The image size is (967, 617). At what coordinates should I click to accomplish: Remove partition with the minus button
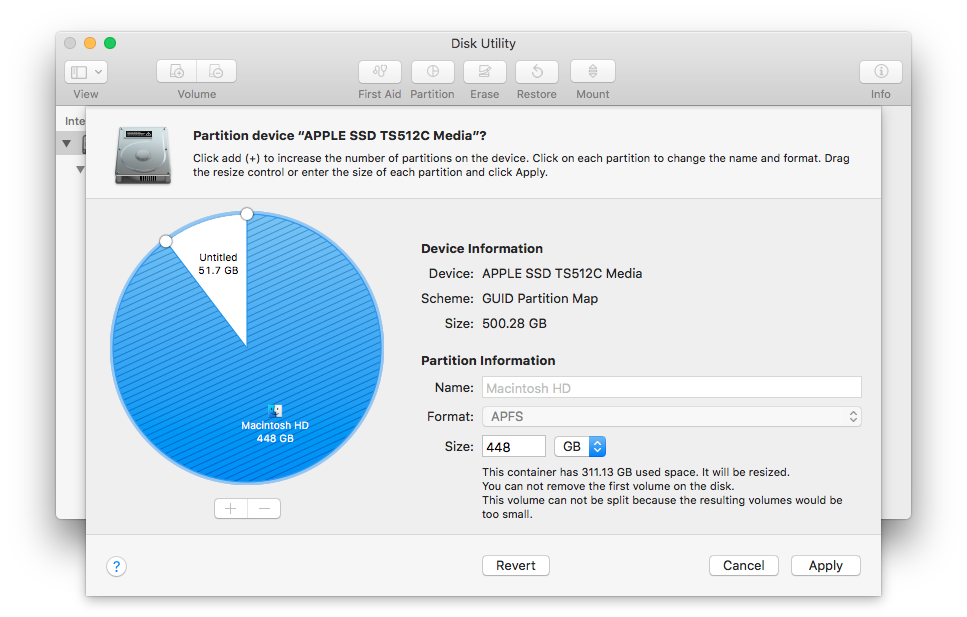pyautogui.click(x=265, y=508)
